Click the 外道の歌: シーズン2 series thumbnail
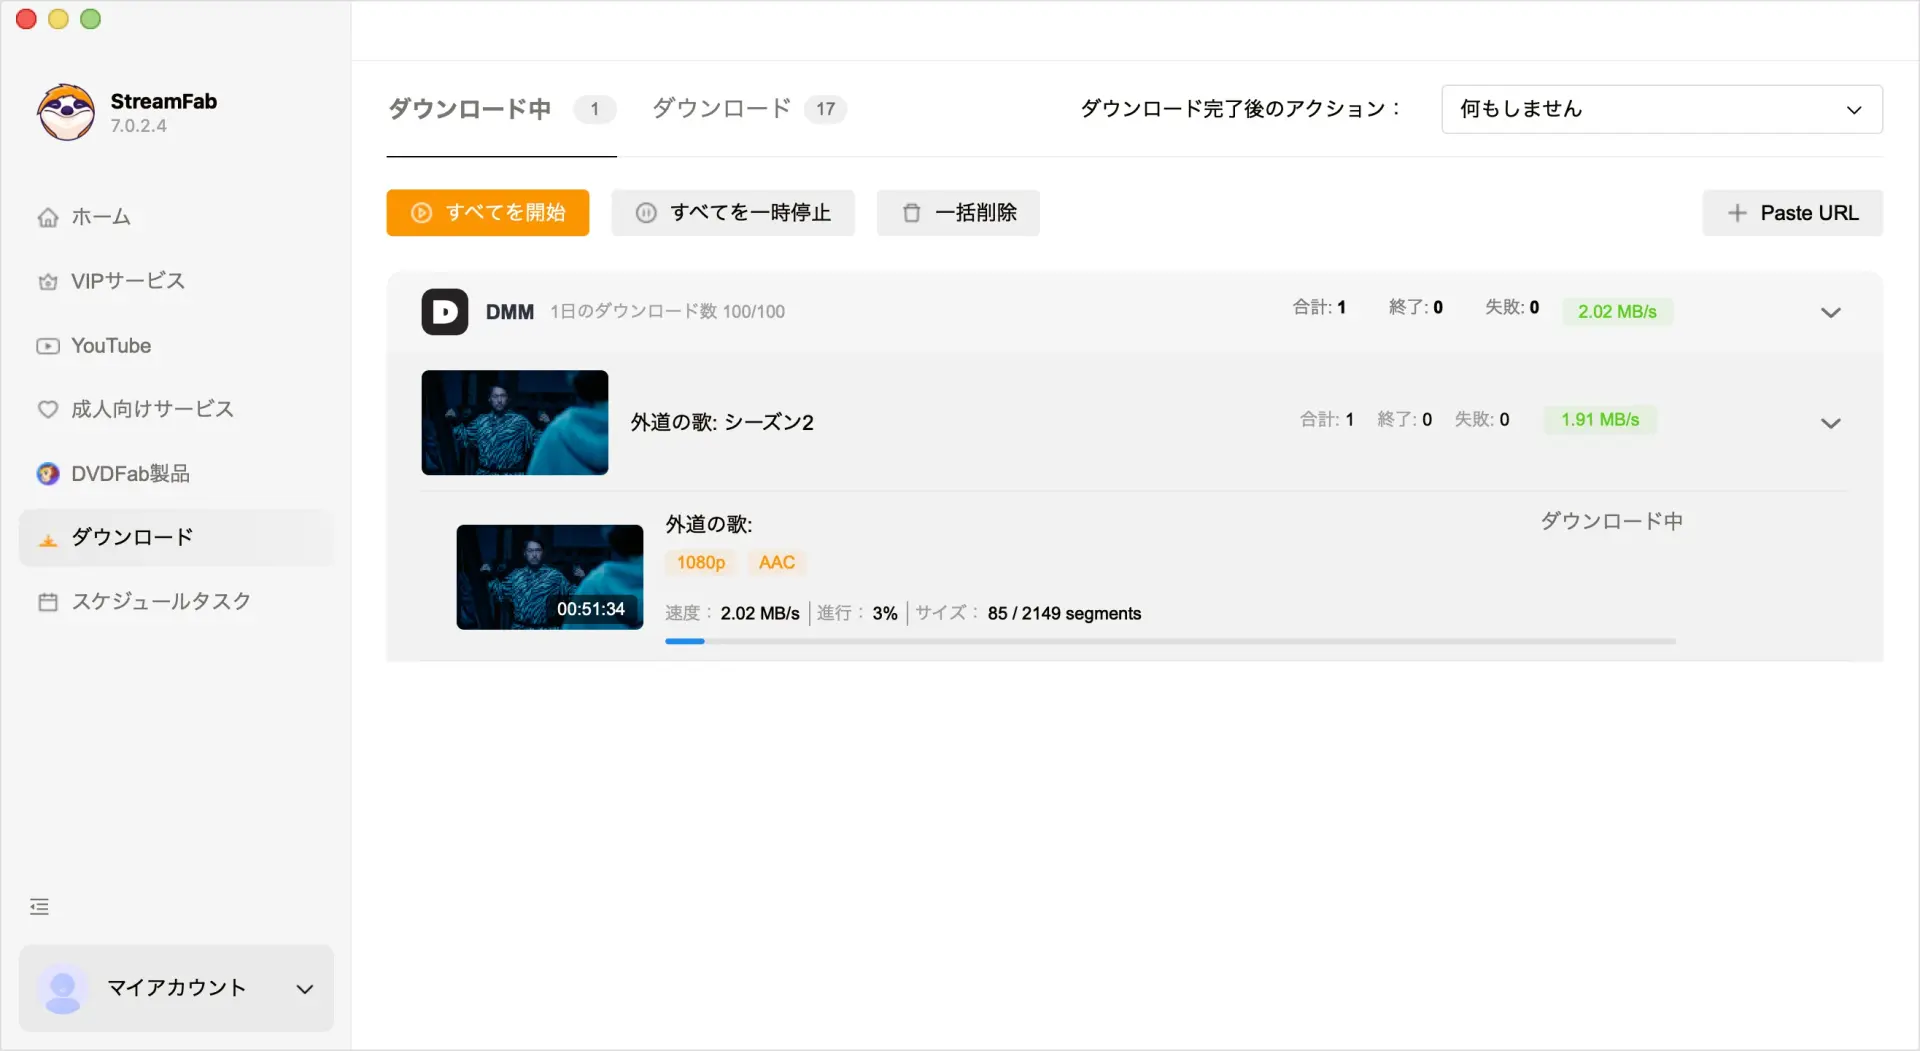The width and height of the screenshot is (1920, 1051). tap(515, 422)
